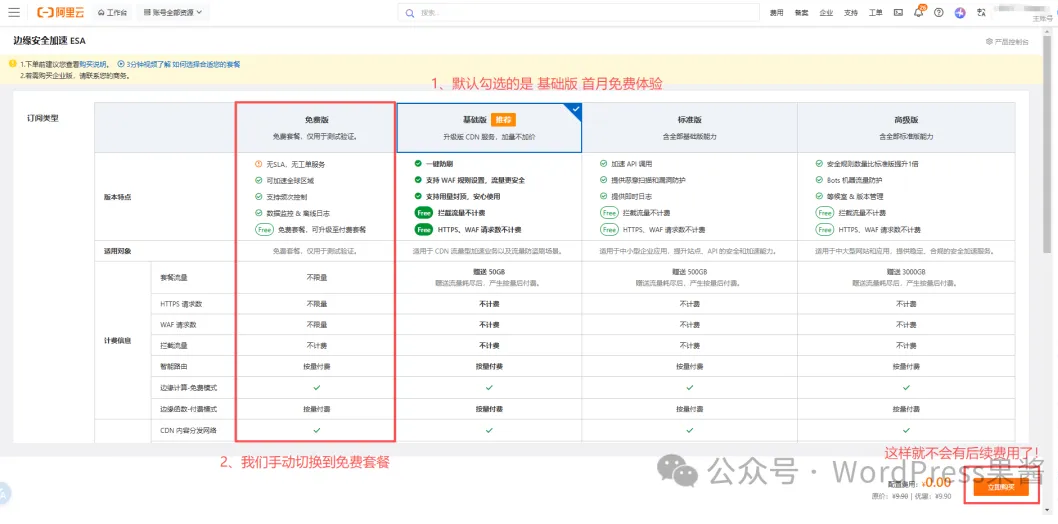The height and width of the screenshot is (524, 1058).
Task: Click the language switch icon
Action: click(x=982, y=12)
